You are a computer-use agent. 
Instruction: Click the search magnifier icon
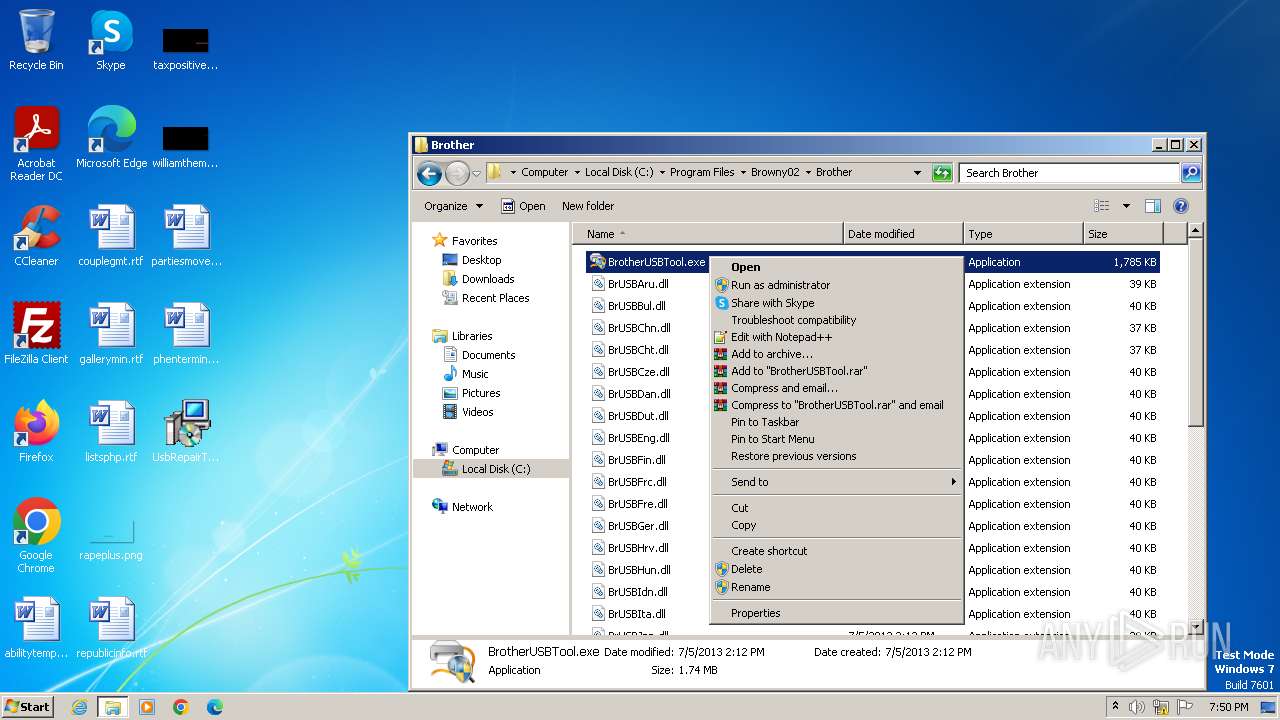click(x=1190, y=173)
